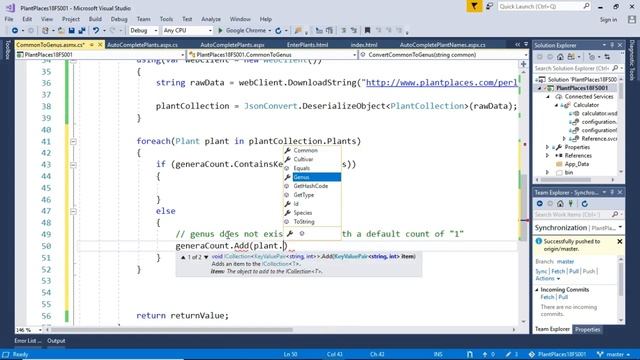Switch to AutoCompletePlants.aspx.cs tab

tap(142, 44)
